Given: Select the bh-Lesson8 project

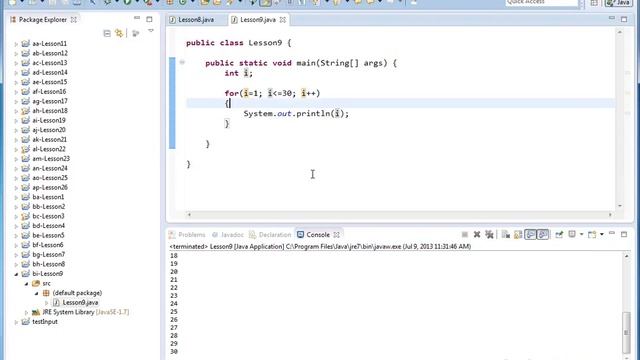Looking at the screenshot, I should click(x=49, y=264).
